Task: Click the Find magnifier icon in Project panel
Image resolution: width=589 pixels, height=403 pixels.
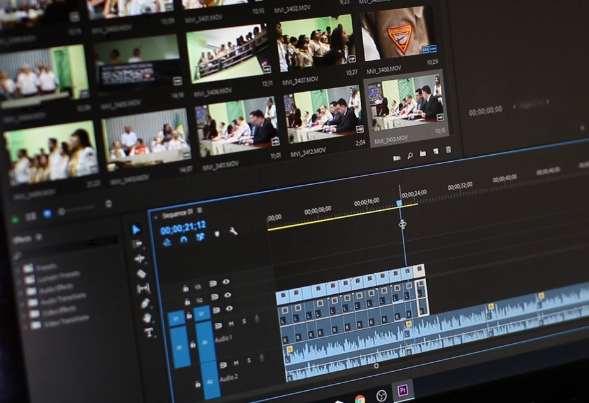Action: (410, 155)
